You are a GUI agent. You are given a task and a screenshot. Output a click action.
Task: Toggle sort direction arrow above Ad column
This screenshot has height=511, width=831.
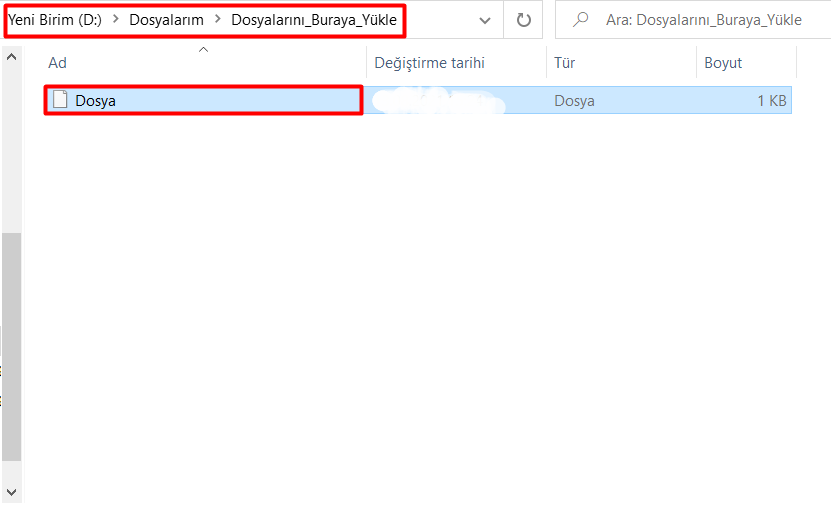coord(204,49)
